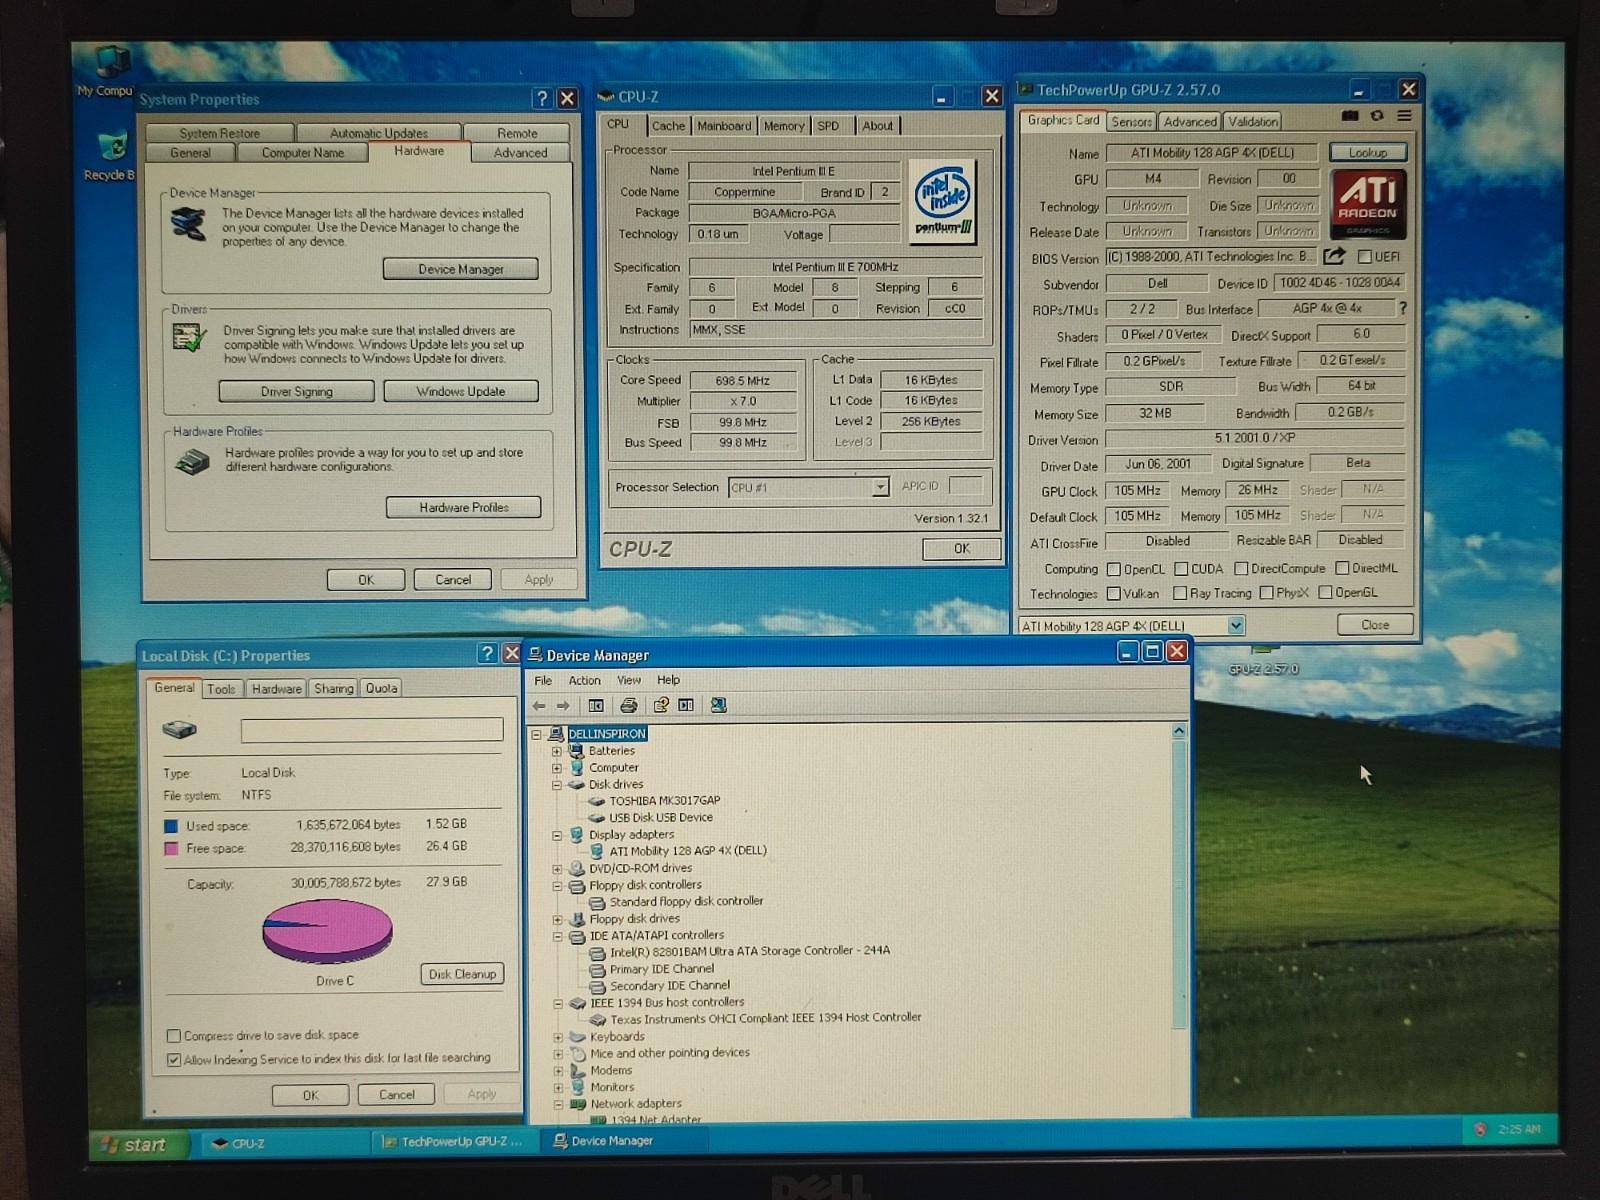Click OK in the CPU-Z window
The image size is (1600, 1200).
tap(961, 548)
